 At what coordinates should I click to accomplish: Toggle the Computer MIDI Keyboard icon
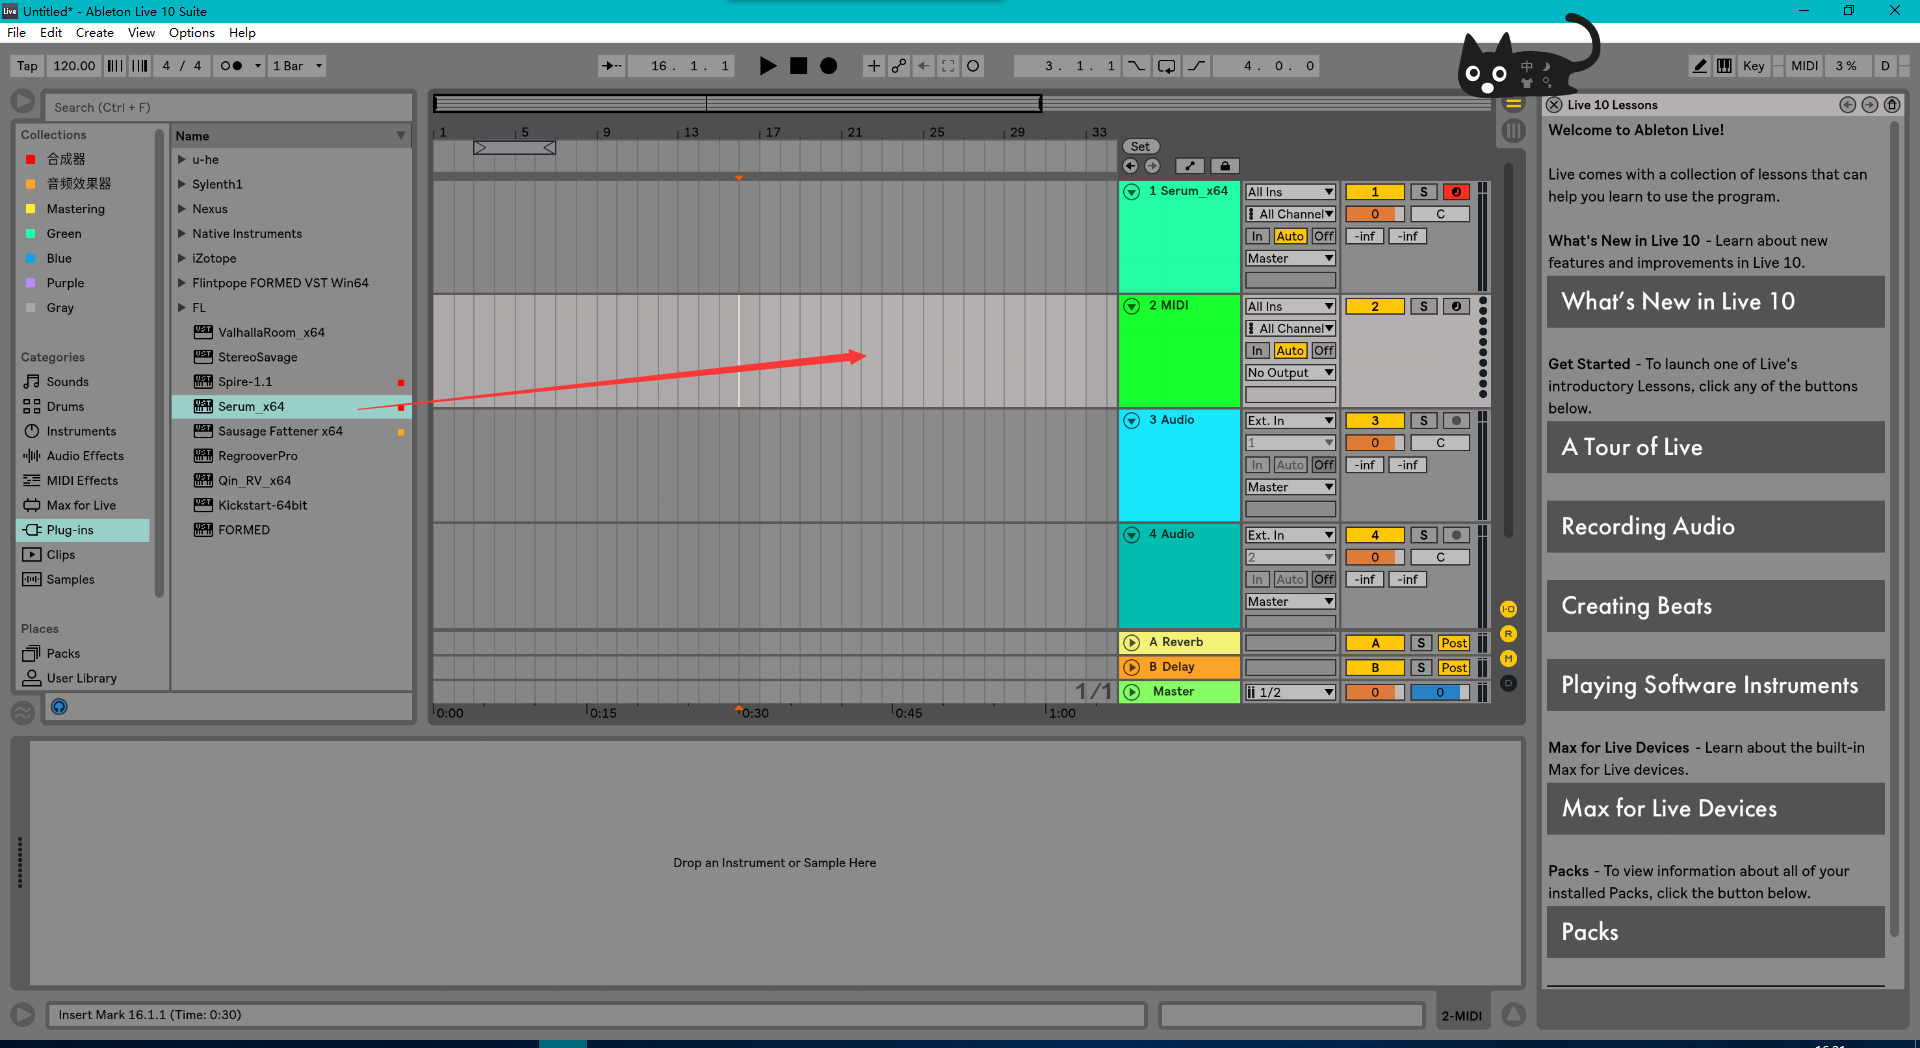click(x=1725, y=66)
